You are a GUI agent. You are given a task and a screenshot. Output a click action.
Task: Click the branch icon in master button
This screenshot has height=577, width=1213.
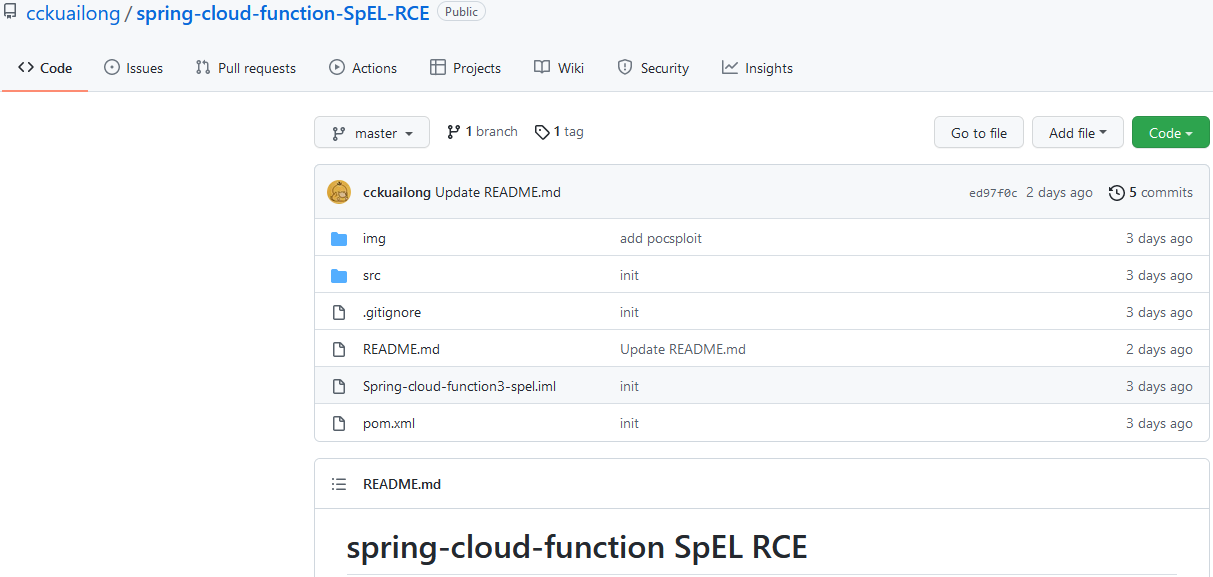pyautogui.click(x=339, y=133)
